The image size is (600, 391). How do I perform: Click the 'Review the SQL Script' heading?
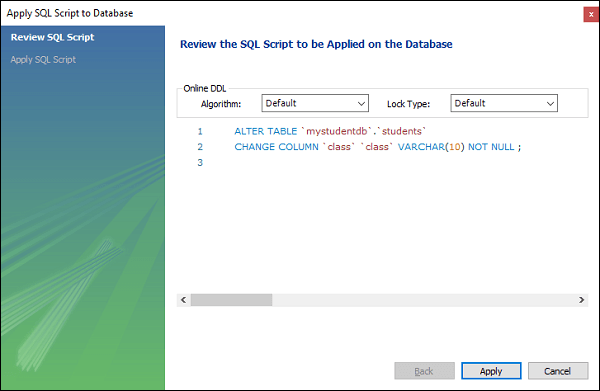click(x=316, y=44)
